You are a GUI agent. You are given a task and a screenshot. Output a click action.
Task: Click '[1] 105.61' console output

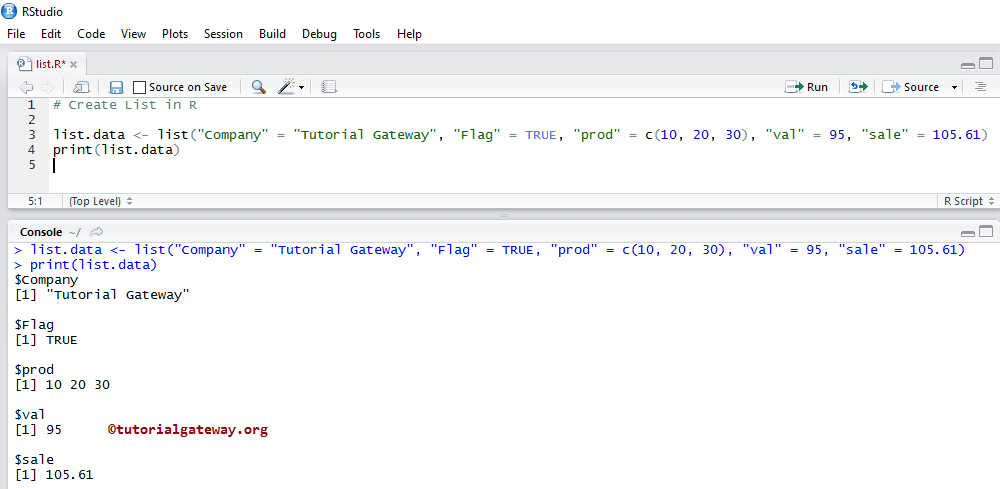pos(54,475)
